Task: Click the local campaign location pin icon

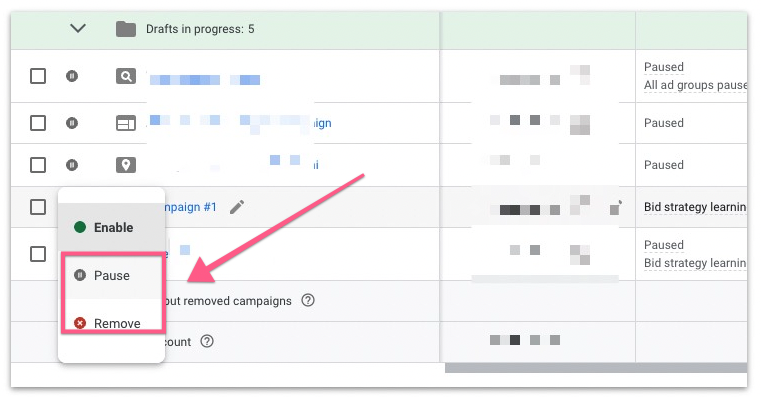Action: pos(126,165)
